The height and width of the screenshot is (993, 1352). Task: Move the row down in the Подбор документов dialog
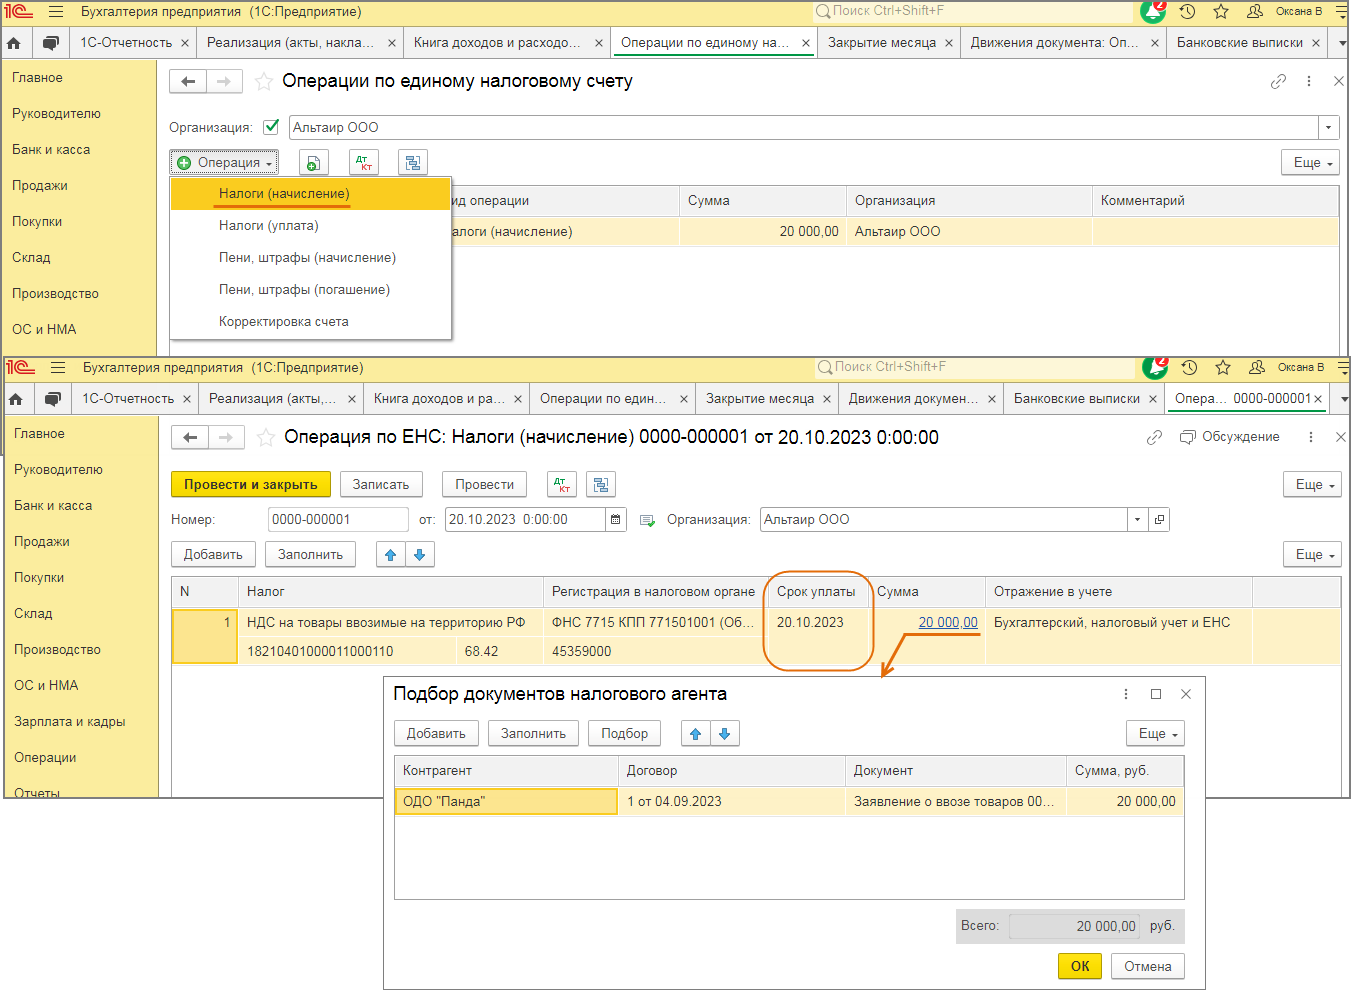[725, 734]
